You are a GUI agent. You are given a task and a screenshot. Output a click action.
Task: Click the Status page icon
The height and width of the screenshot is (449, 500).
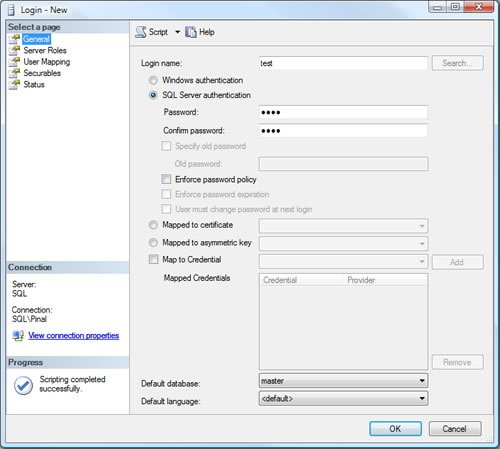point(14,84)
